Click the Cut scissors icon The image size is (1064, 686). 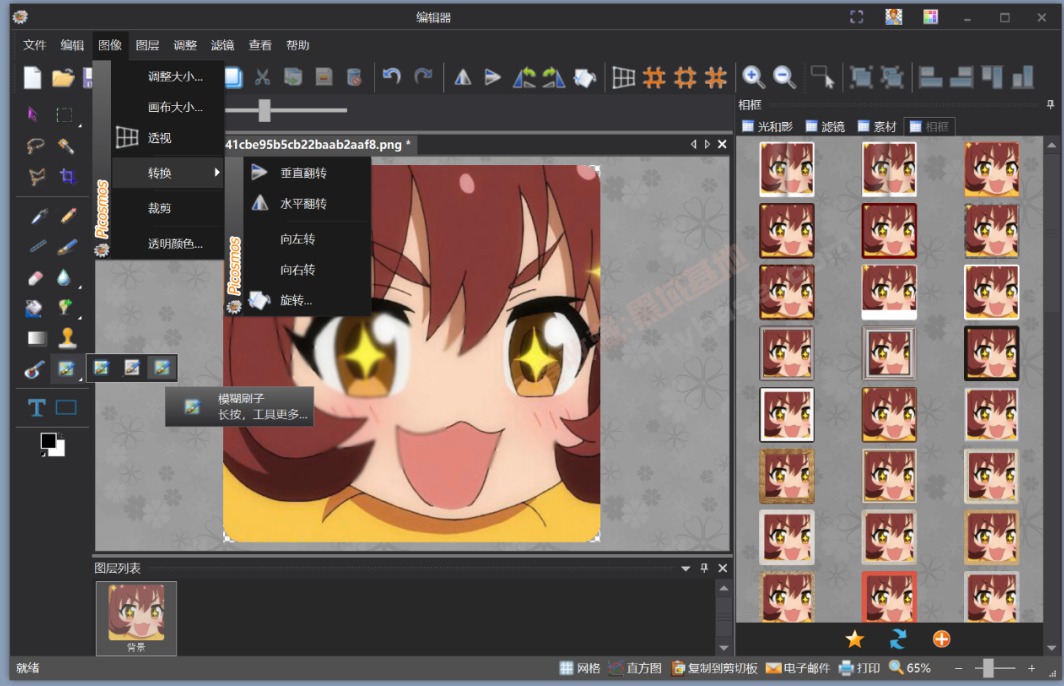[x=262, y=77]
